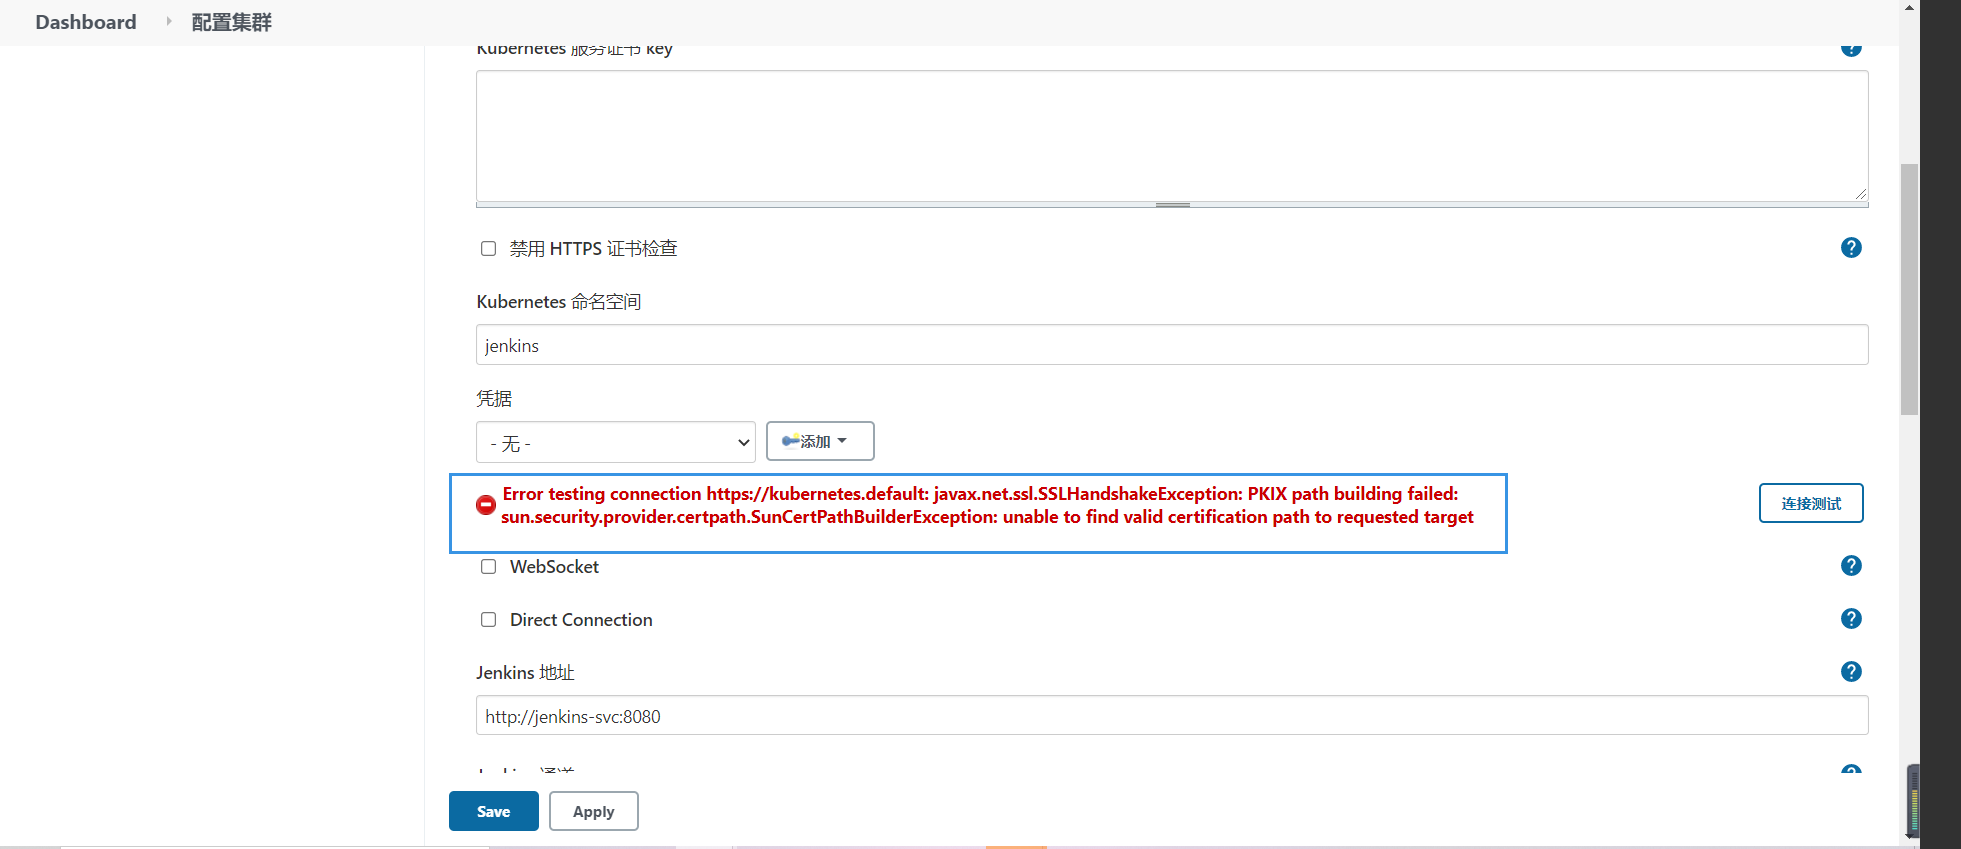Screen dimensions: 1961x849
Task: Open 配置集群 breadcrumb link
Action: [231, 22]
